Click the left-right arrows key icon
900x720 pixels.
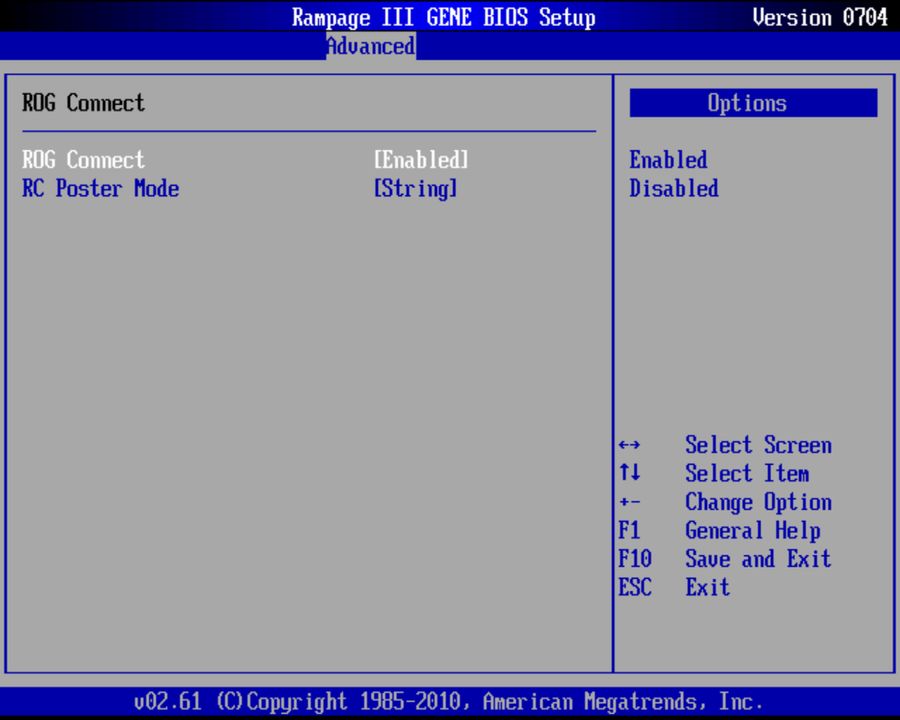click(630, 445)
